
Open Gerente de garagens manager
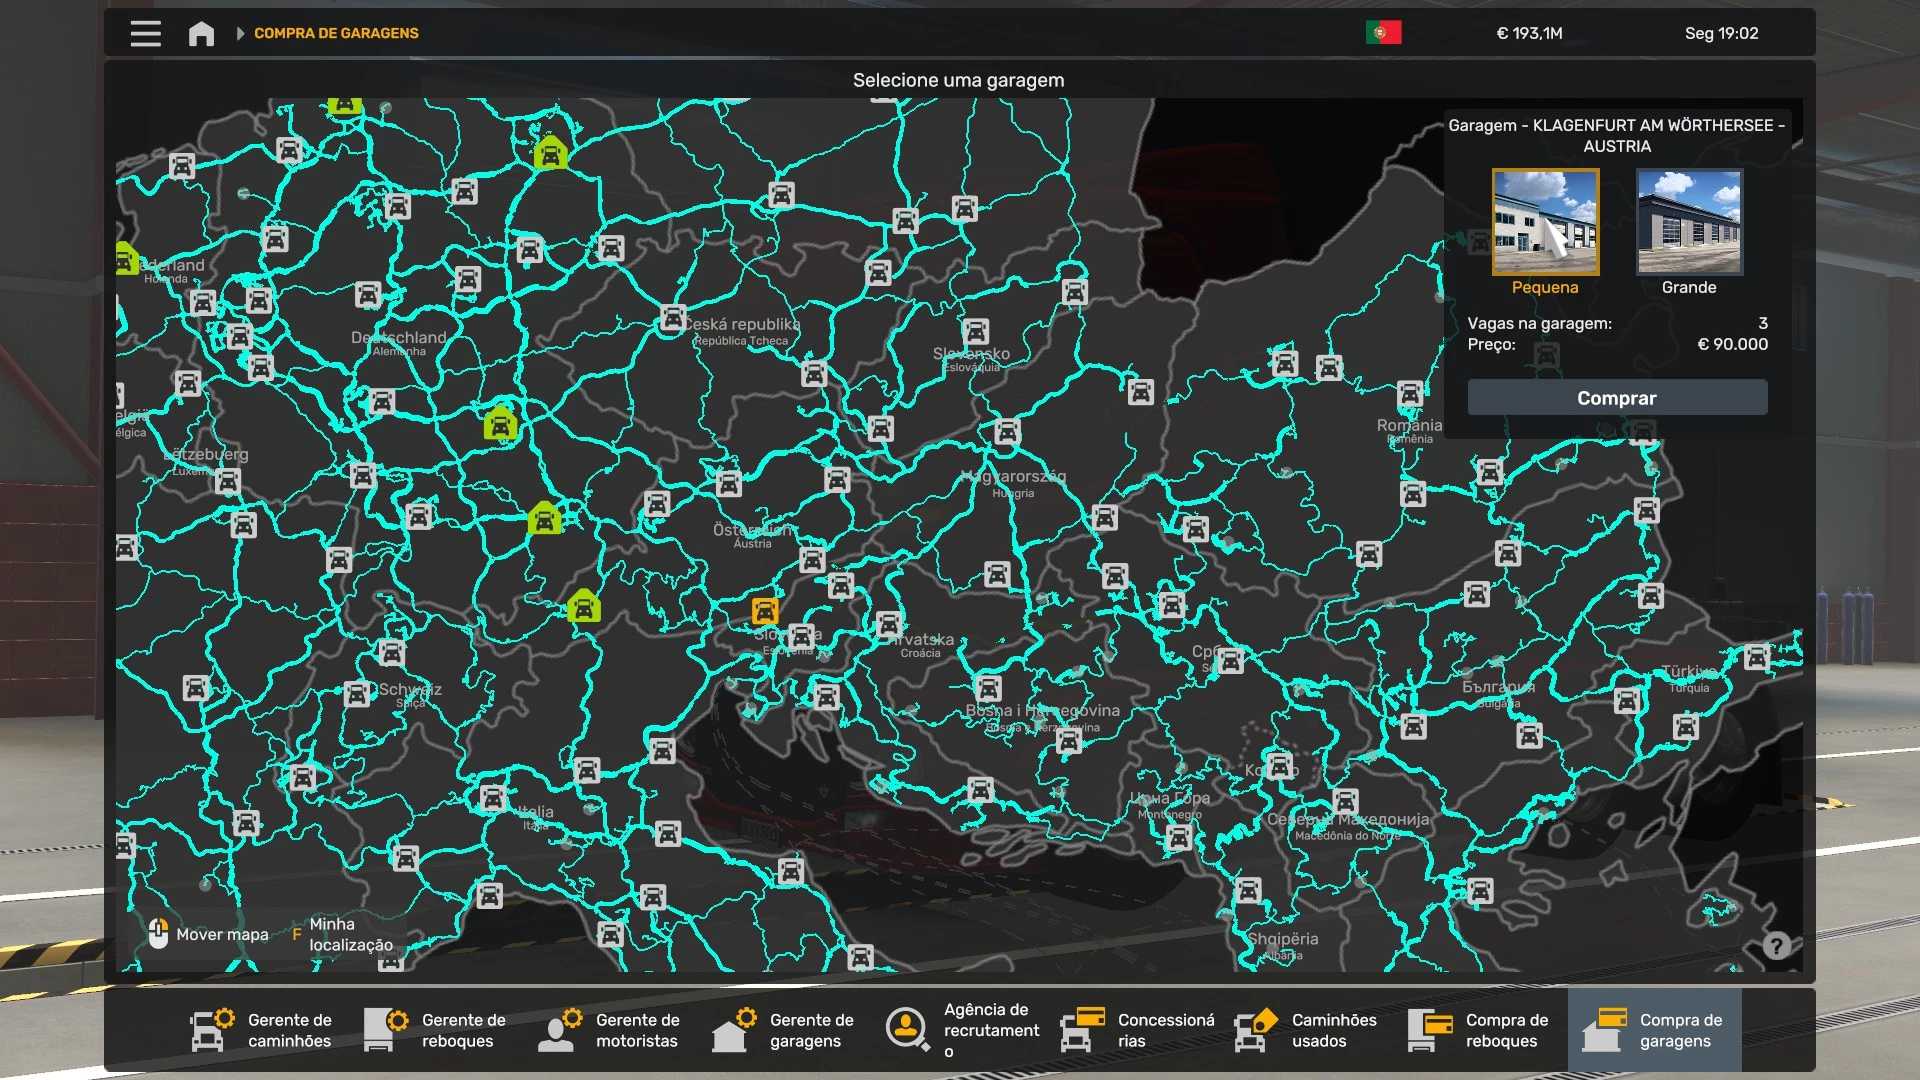click(x=784, y=1030)
